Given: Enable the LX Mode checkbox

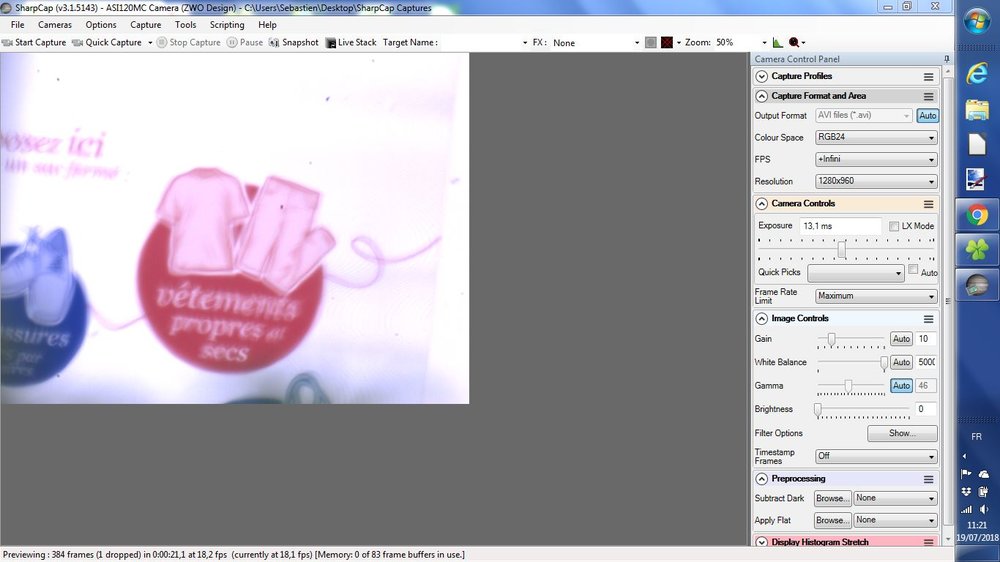Looking at the screenshot, I should click(x=893, y=226).
